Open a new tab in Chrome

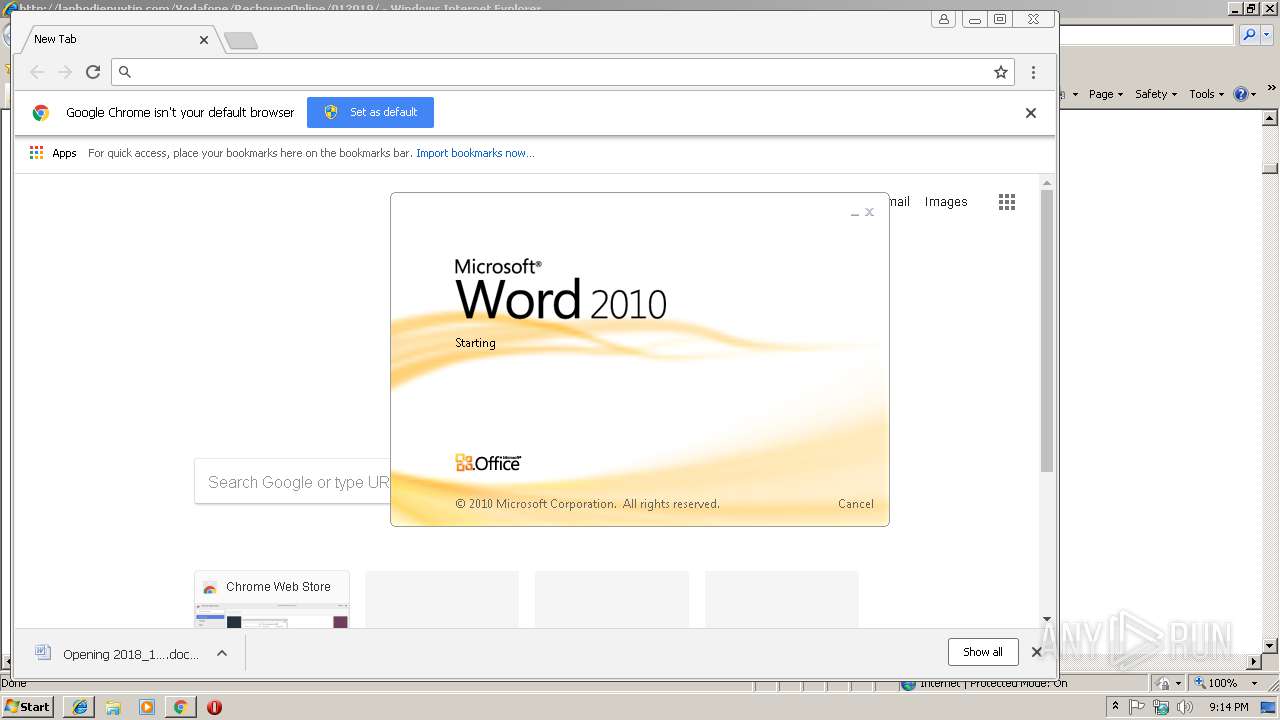point(241,40)
